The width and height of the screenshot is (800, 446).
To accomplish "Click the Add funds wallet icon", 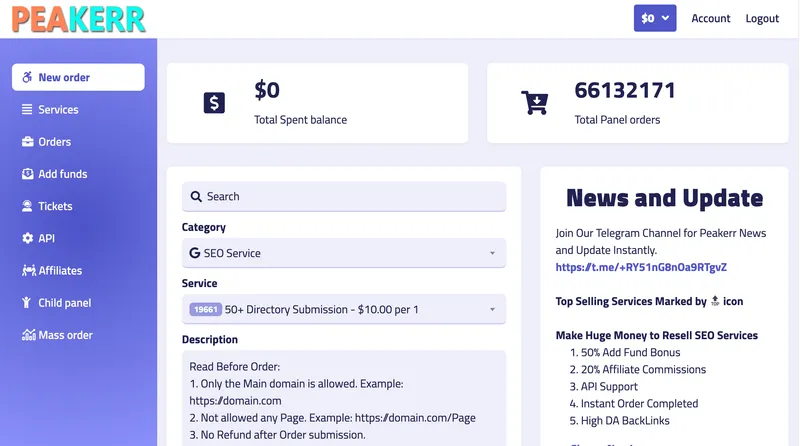I will (28, 174).
